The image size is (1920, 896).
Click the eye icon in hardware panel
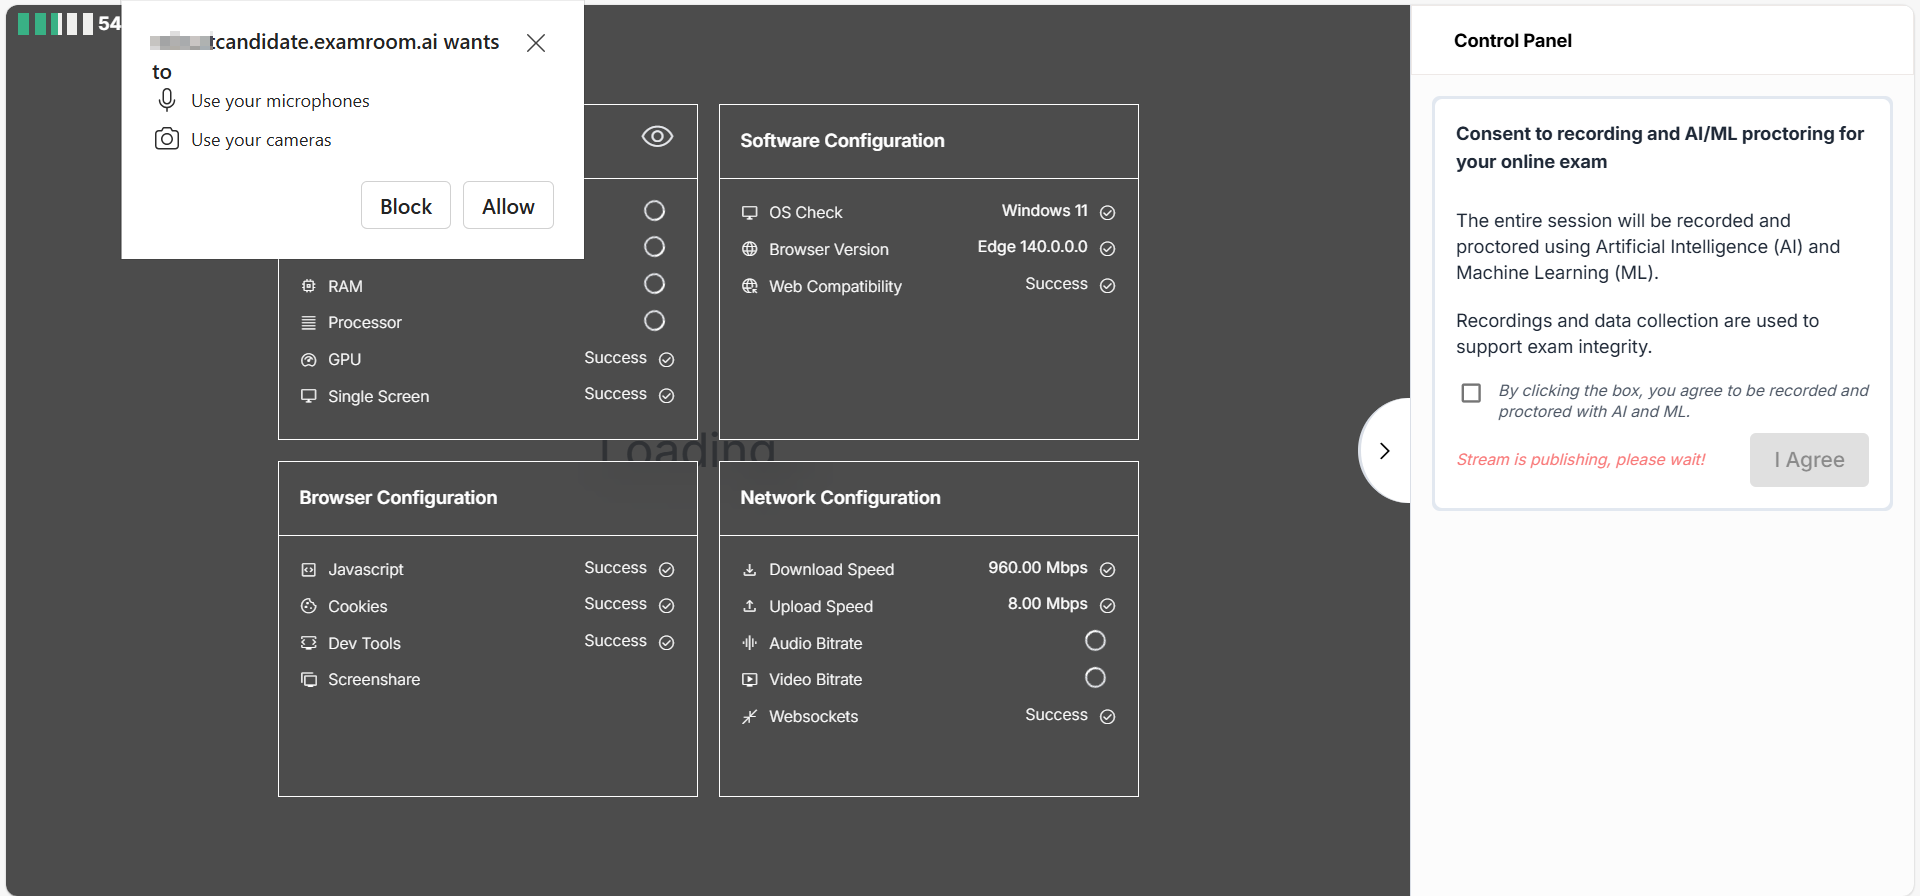pyautogui.click(x=657, y=137)
